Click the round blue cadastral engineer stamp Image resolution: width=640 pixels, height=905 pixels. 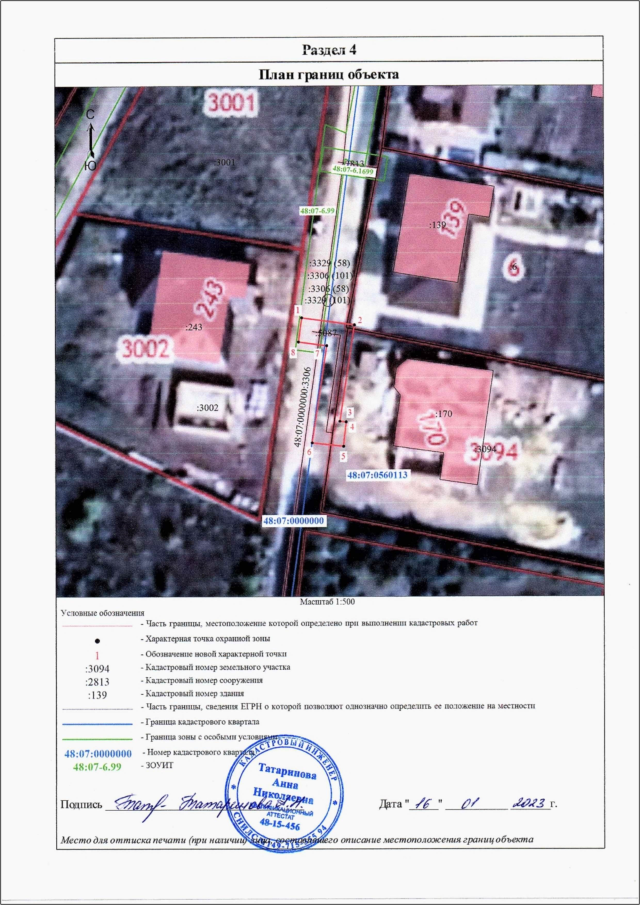[x=286, y=795]
